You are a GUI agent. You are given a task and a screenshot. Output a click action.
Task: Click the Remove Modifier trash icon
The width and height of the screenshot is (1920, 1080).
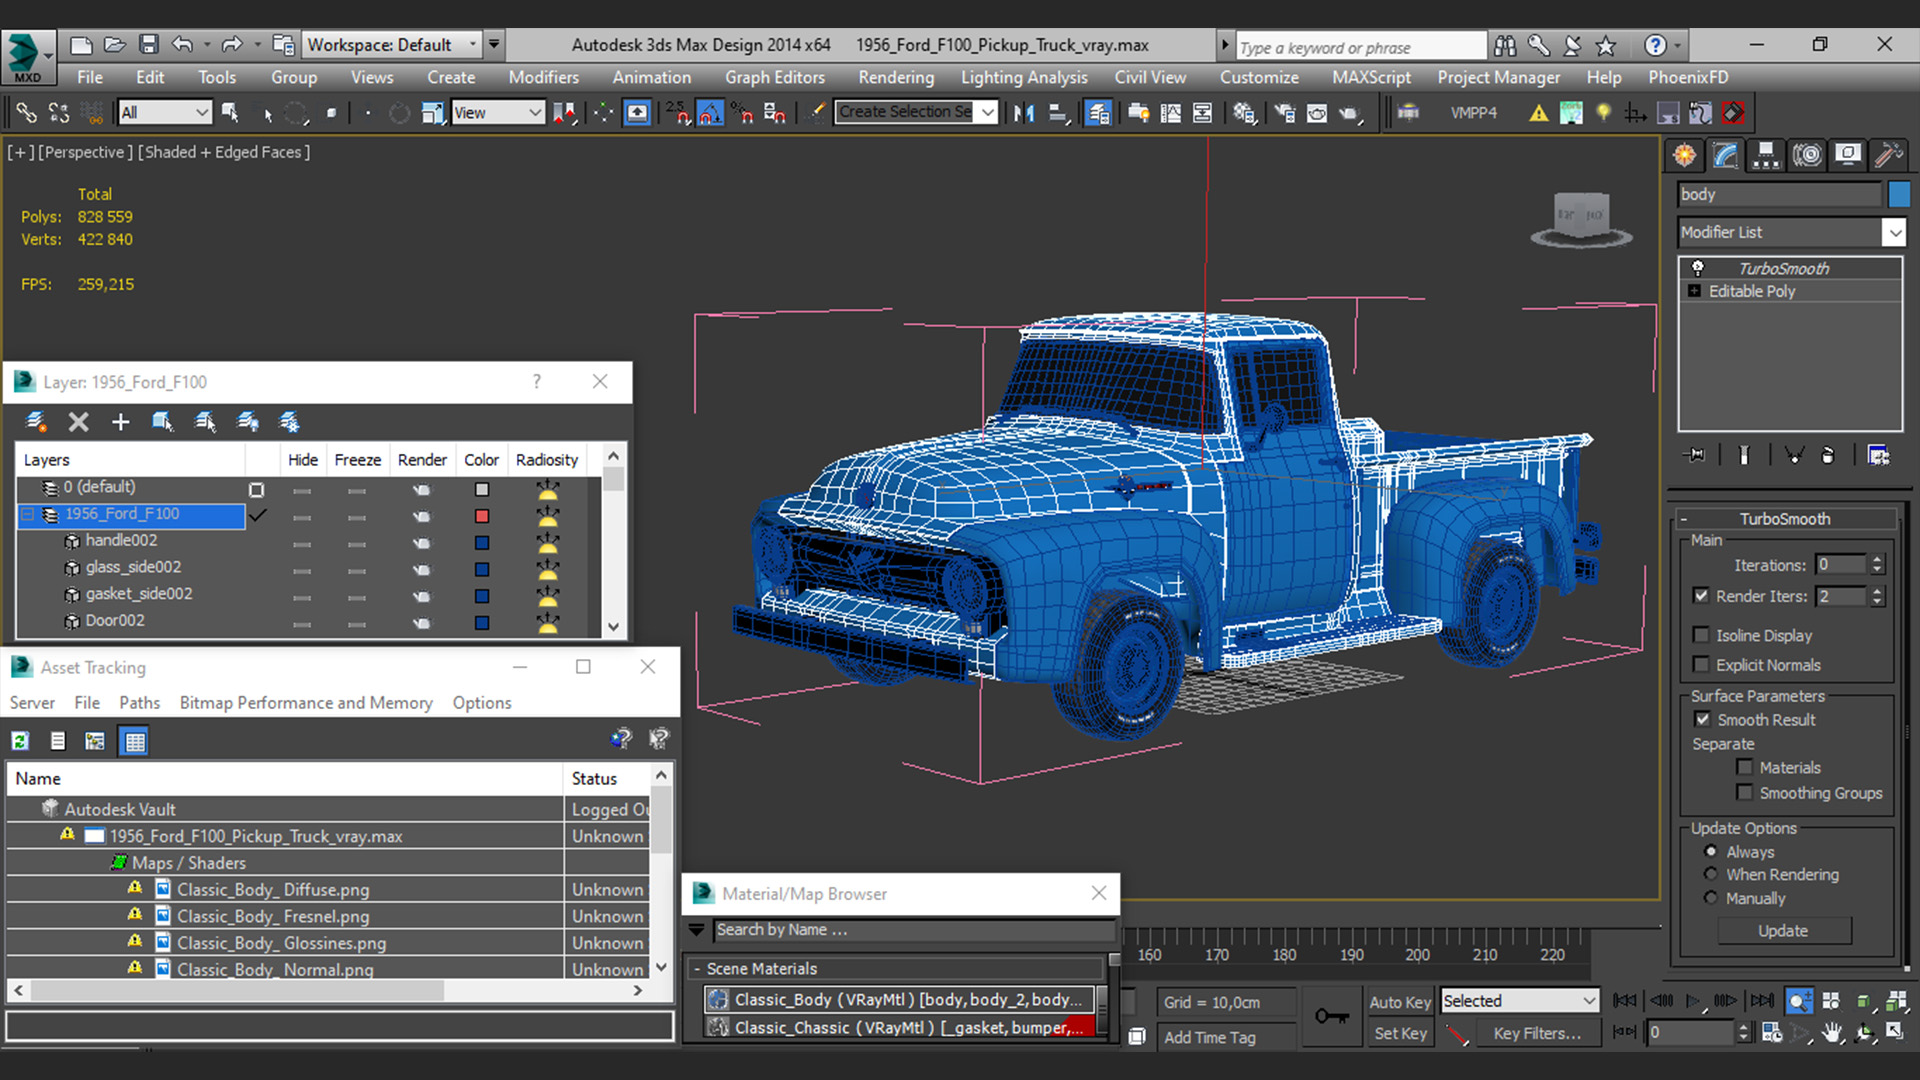[x=1828, y=456]
